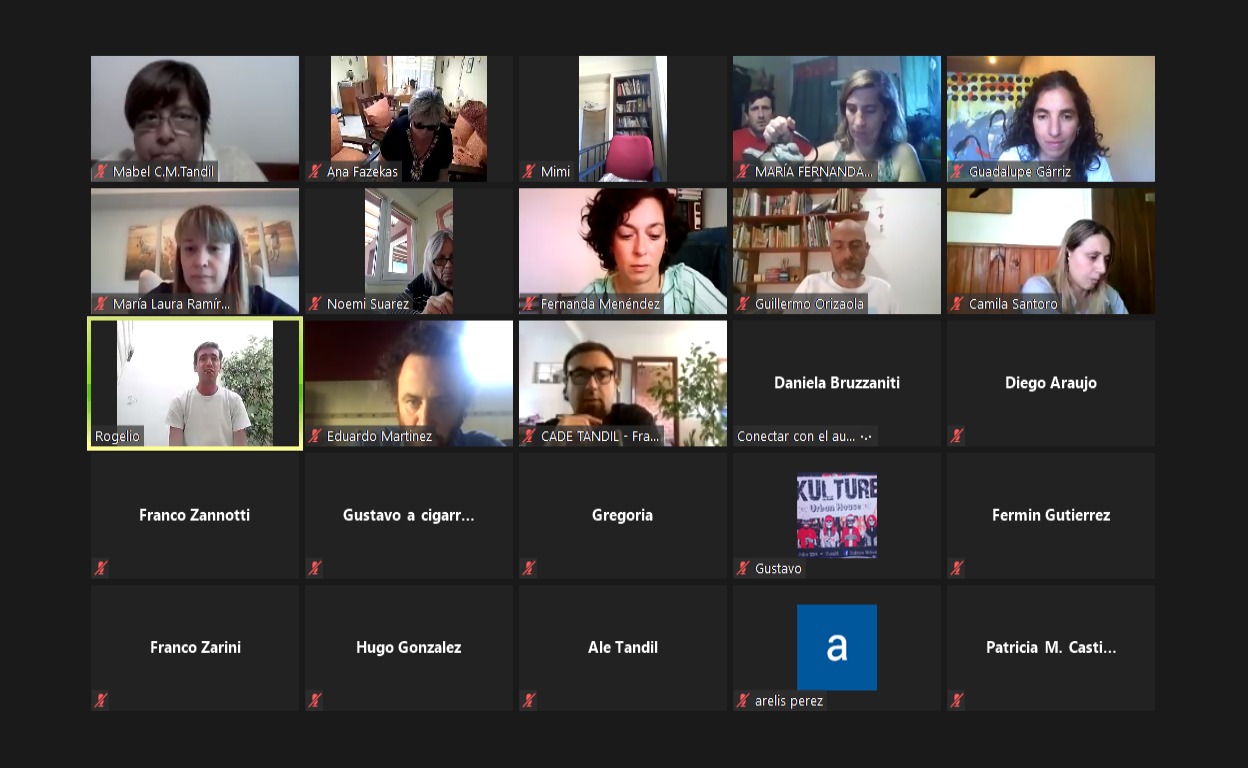Select Fernanda Menéndez's video tile

(623, 251)
